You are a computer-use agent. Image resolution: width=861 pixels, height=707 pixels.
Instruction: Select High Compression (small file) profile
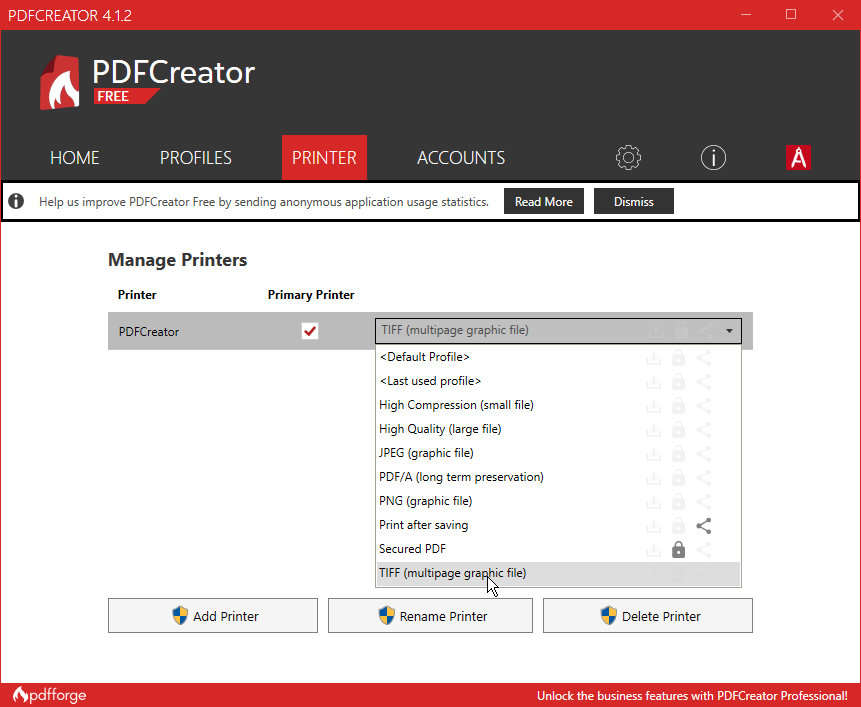[x=456, y=405]
